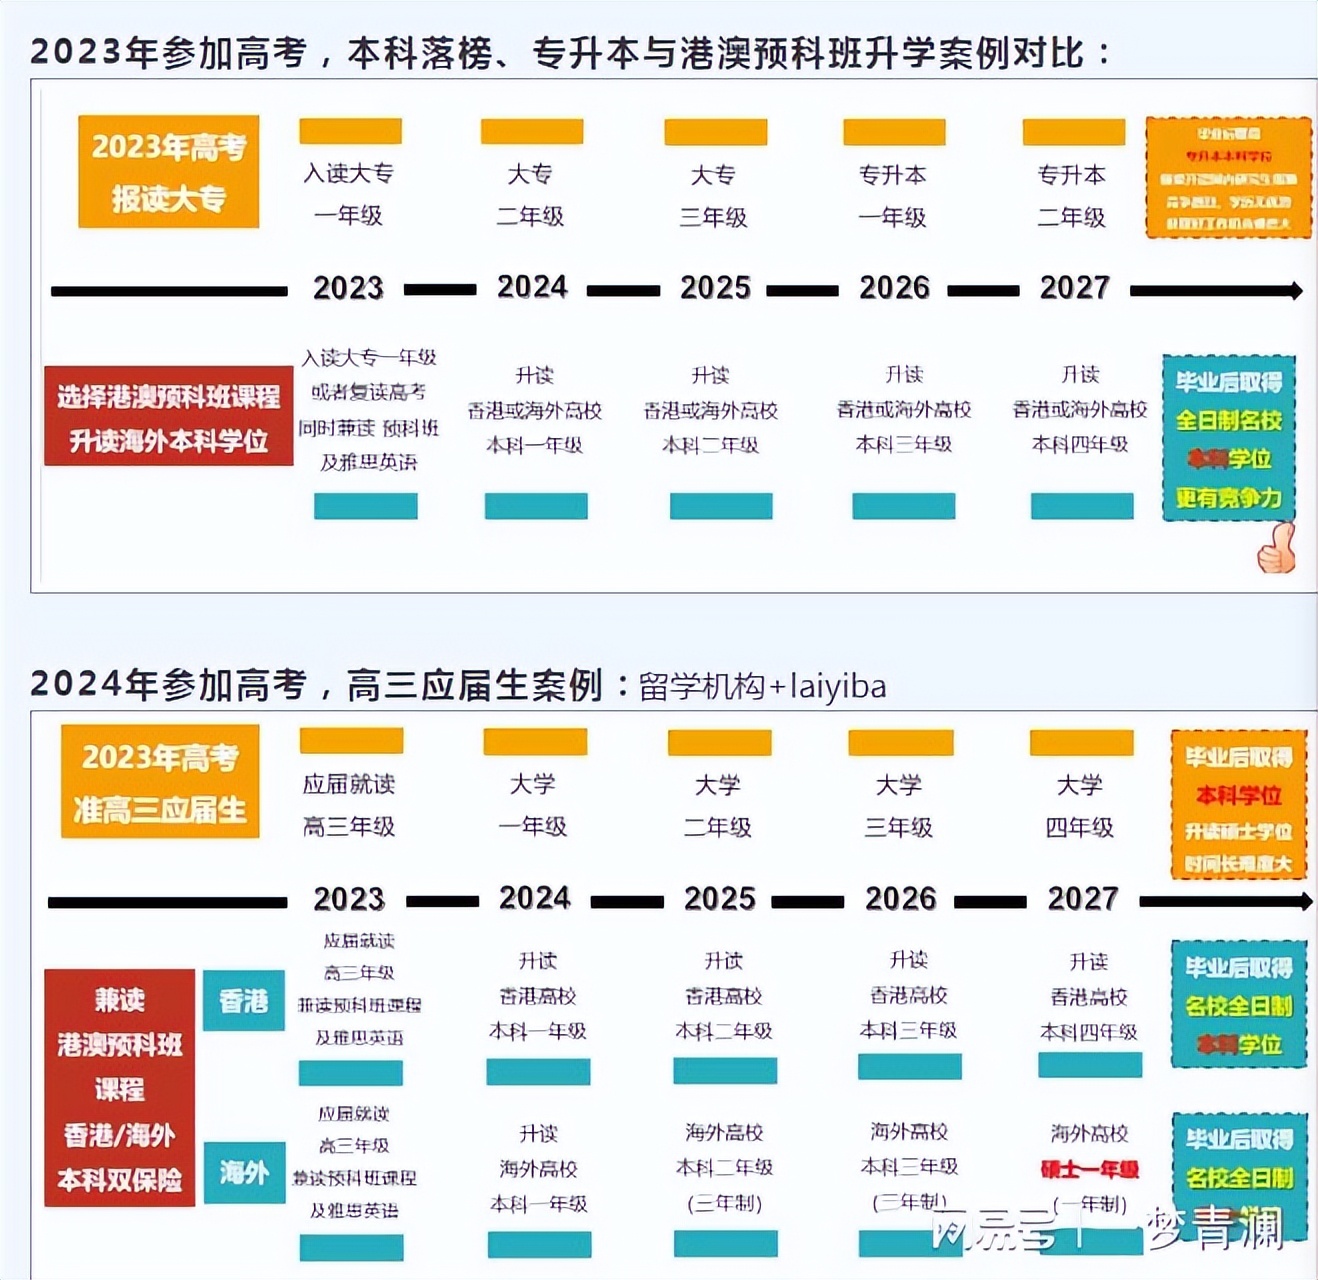Click the text 或者复读高考 同时兼读预科班

[369, 410]
